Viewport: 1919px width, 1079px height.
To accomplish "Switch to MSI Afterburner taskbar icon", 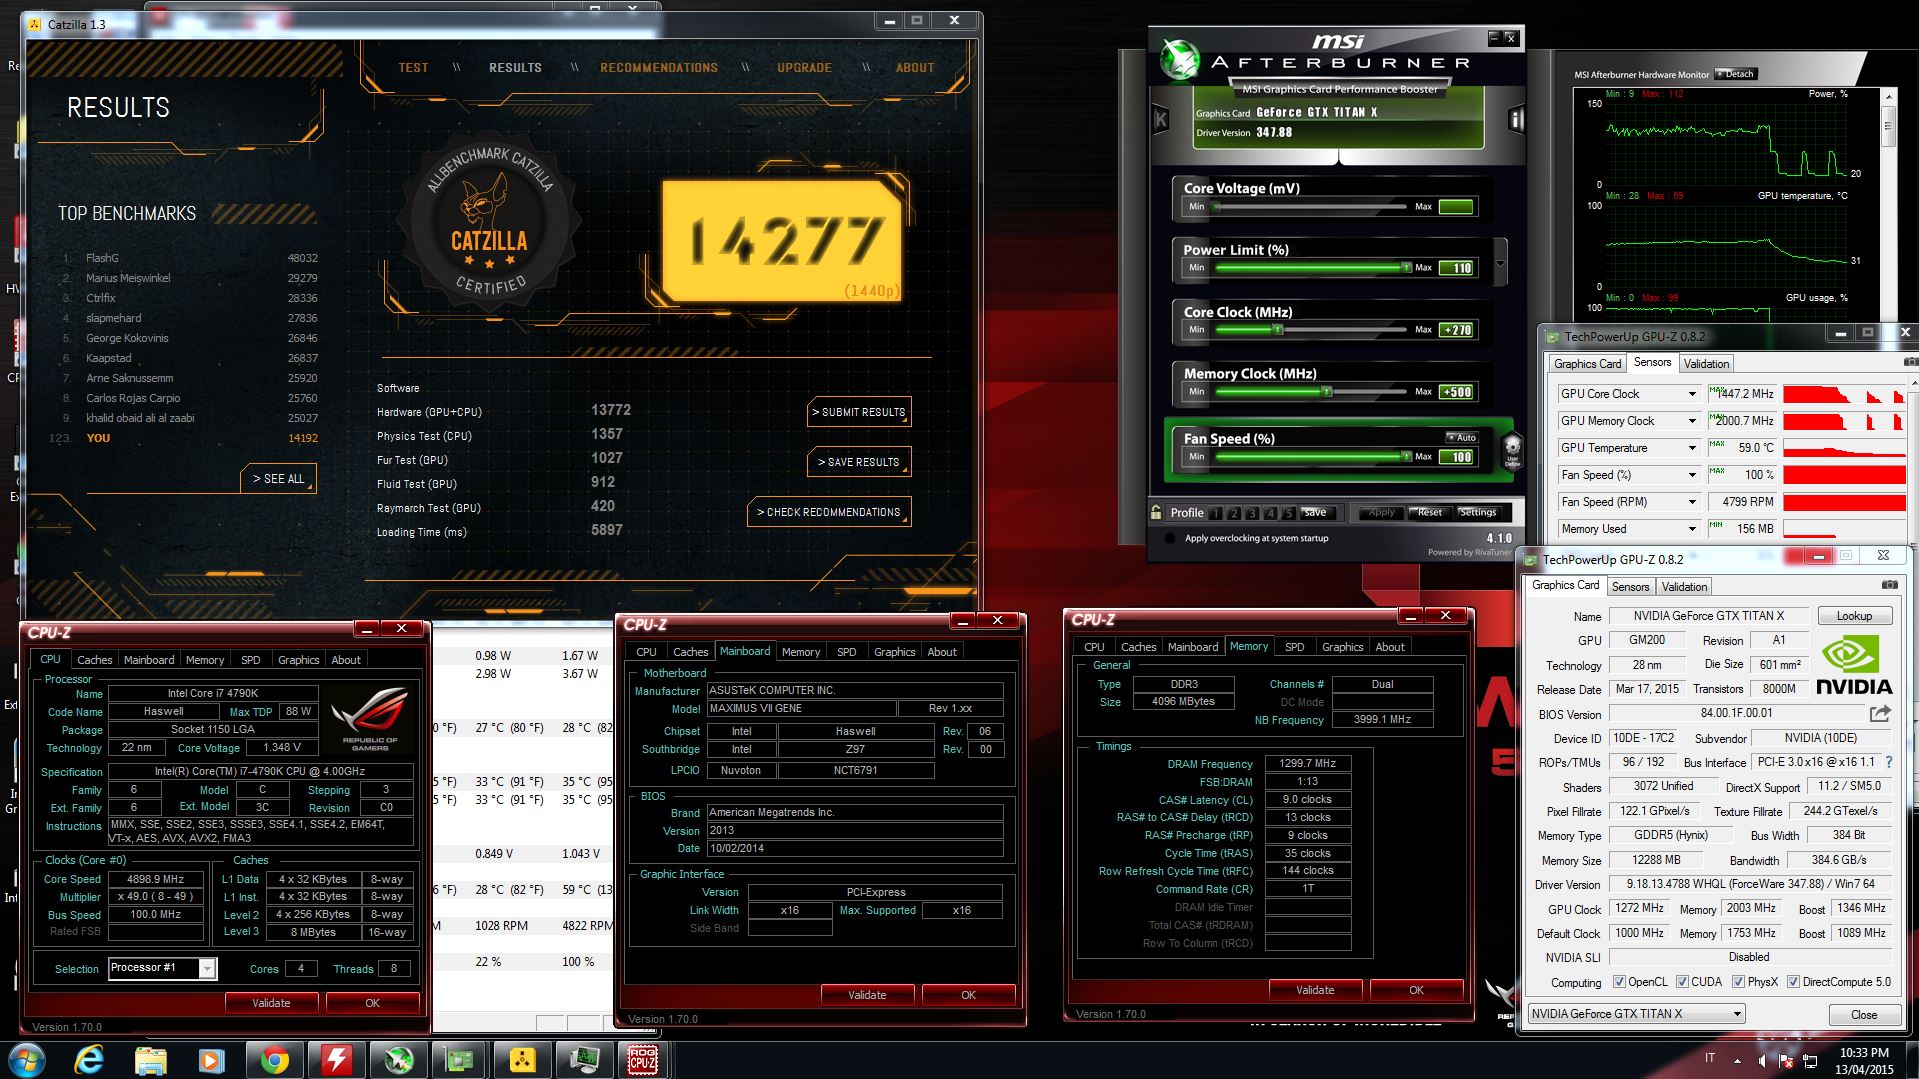I will pyautogui.click(x=398, y=1059).
